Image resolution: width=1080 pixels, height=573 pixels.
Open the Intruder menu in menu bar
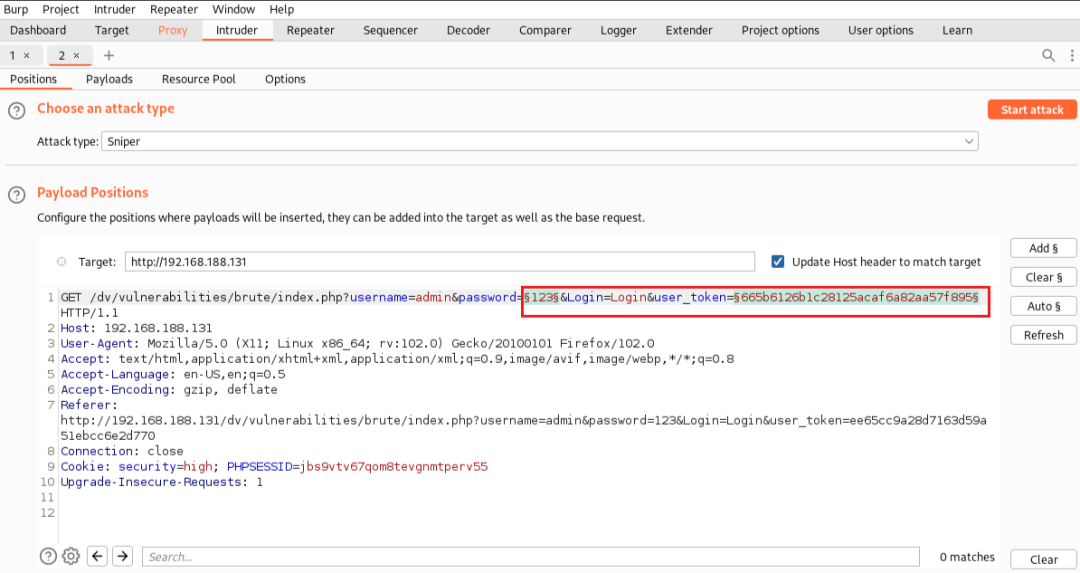114,10
